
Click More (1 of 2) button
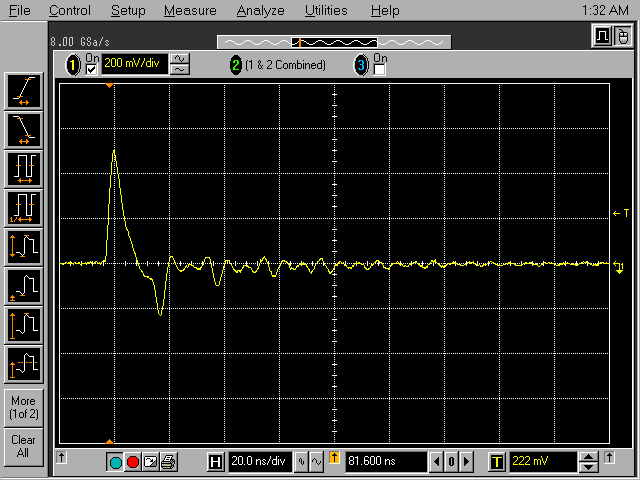click(24, 407)
